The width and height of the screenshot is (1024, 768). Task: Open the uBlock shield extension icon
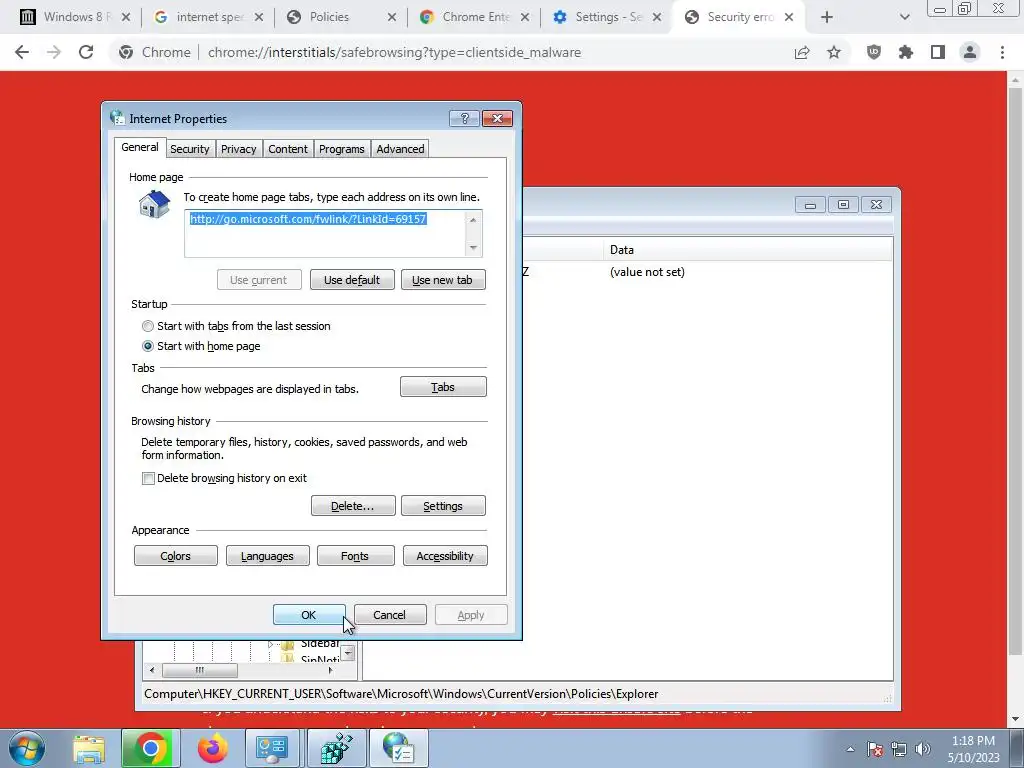pos(874,52)
